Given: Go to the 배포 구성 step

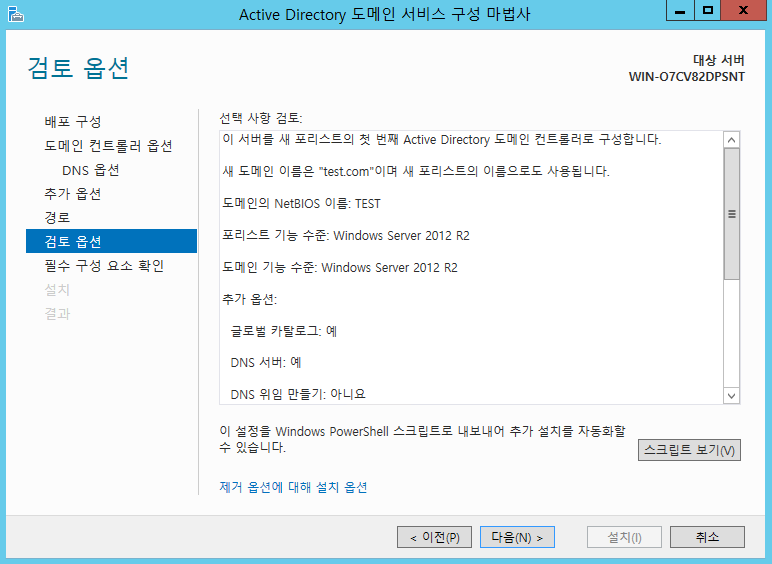Looking at the screenshot, I should [x=73, y=122].
